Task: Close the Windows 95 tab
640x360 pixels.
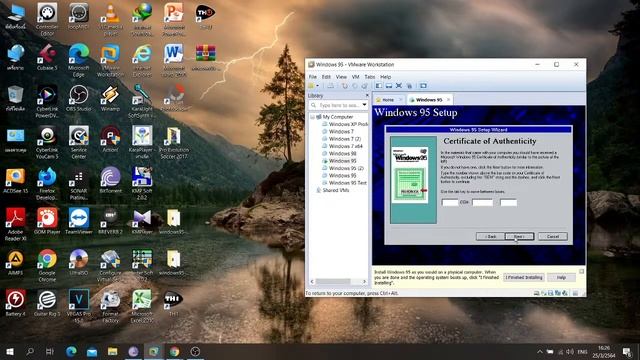Action: 449,100
